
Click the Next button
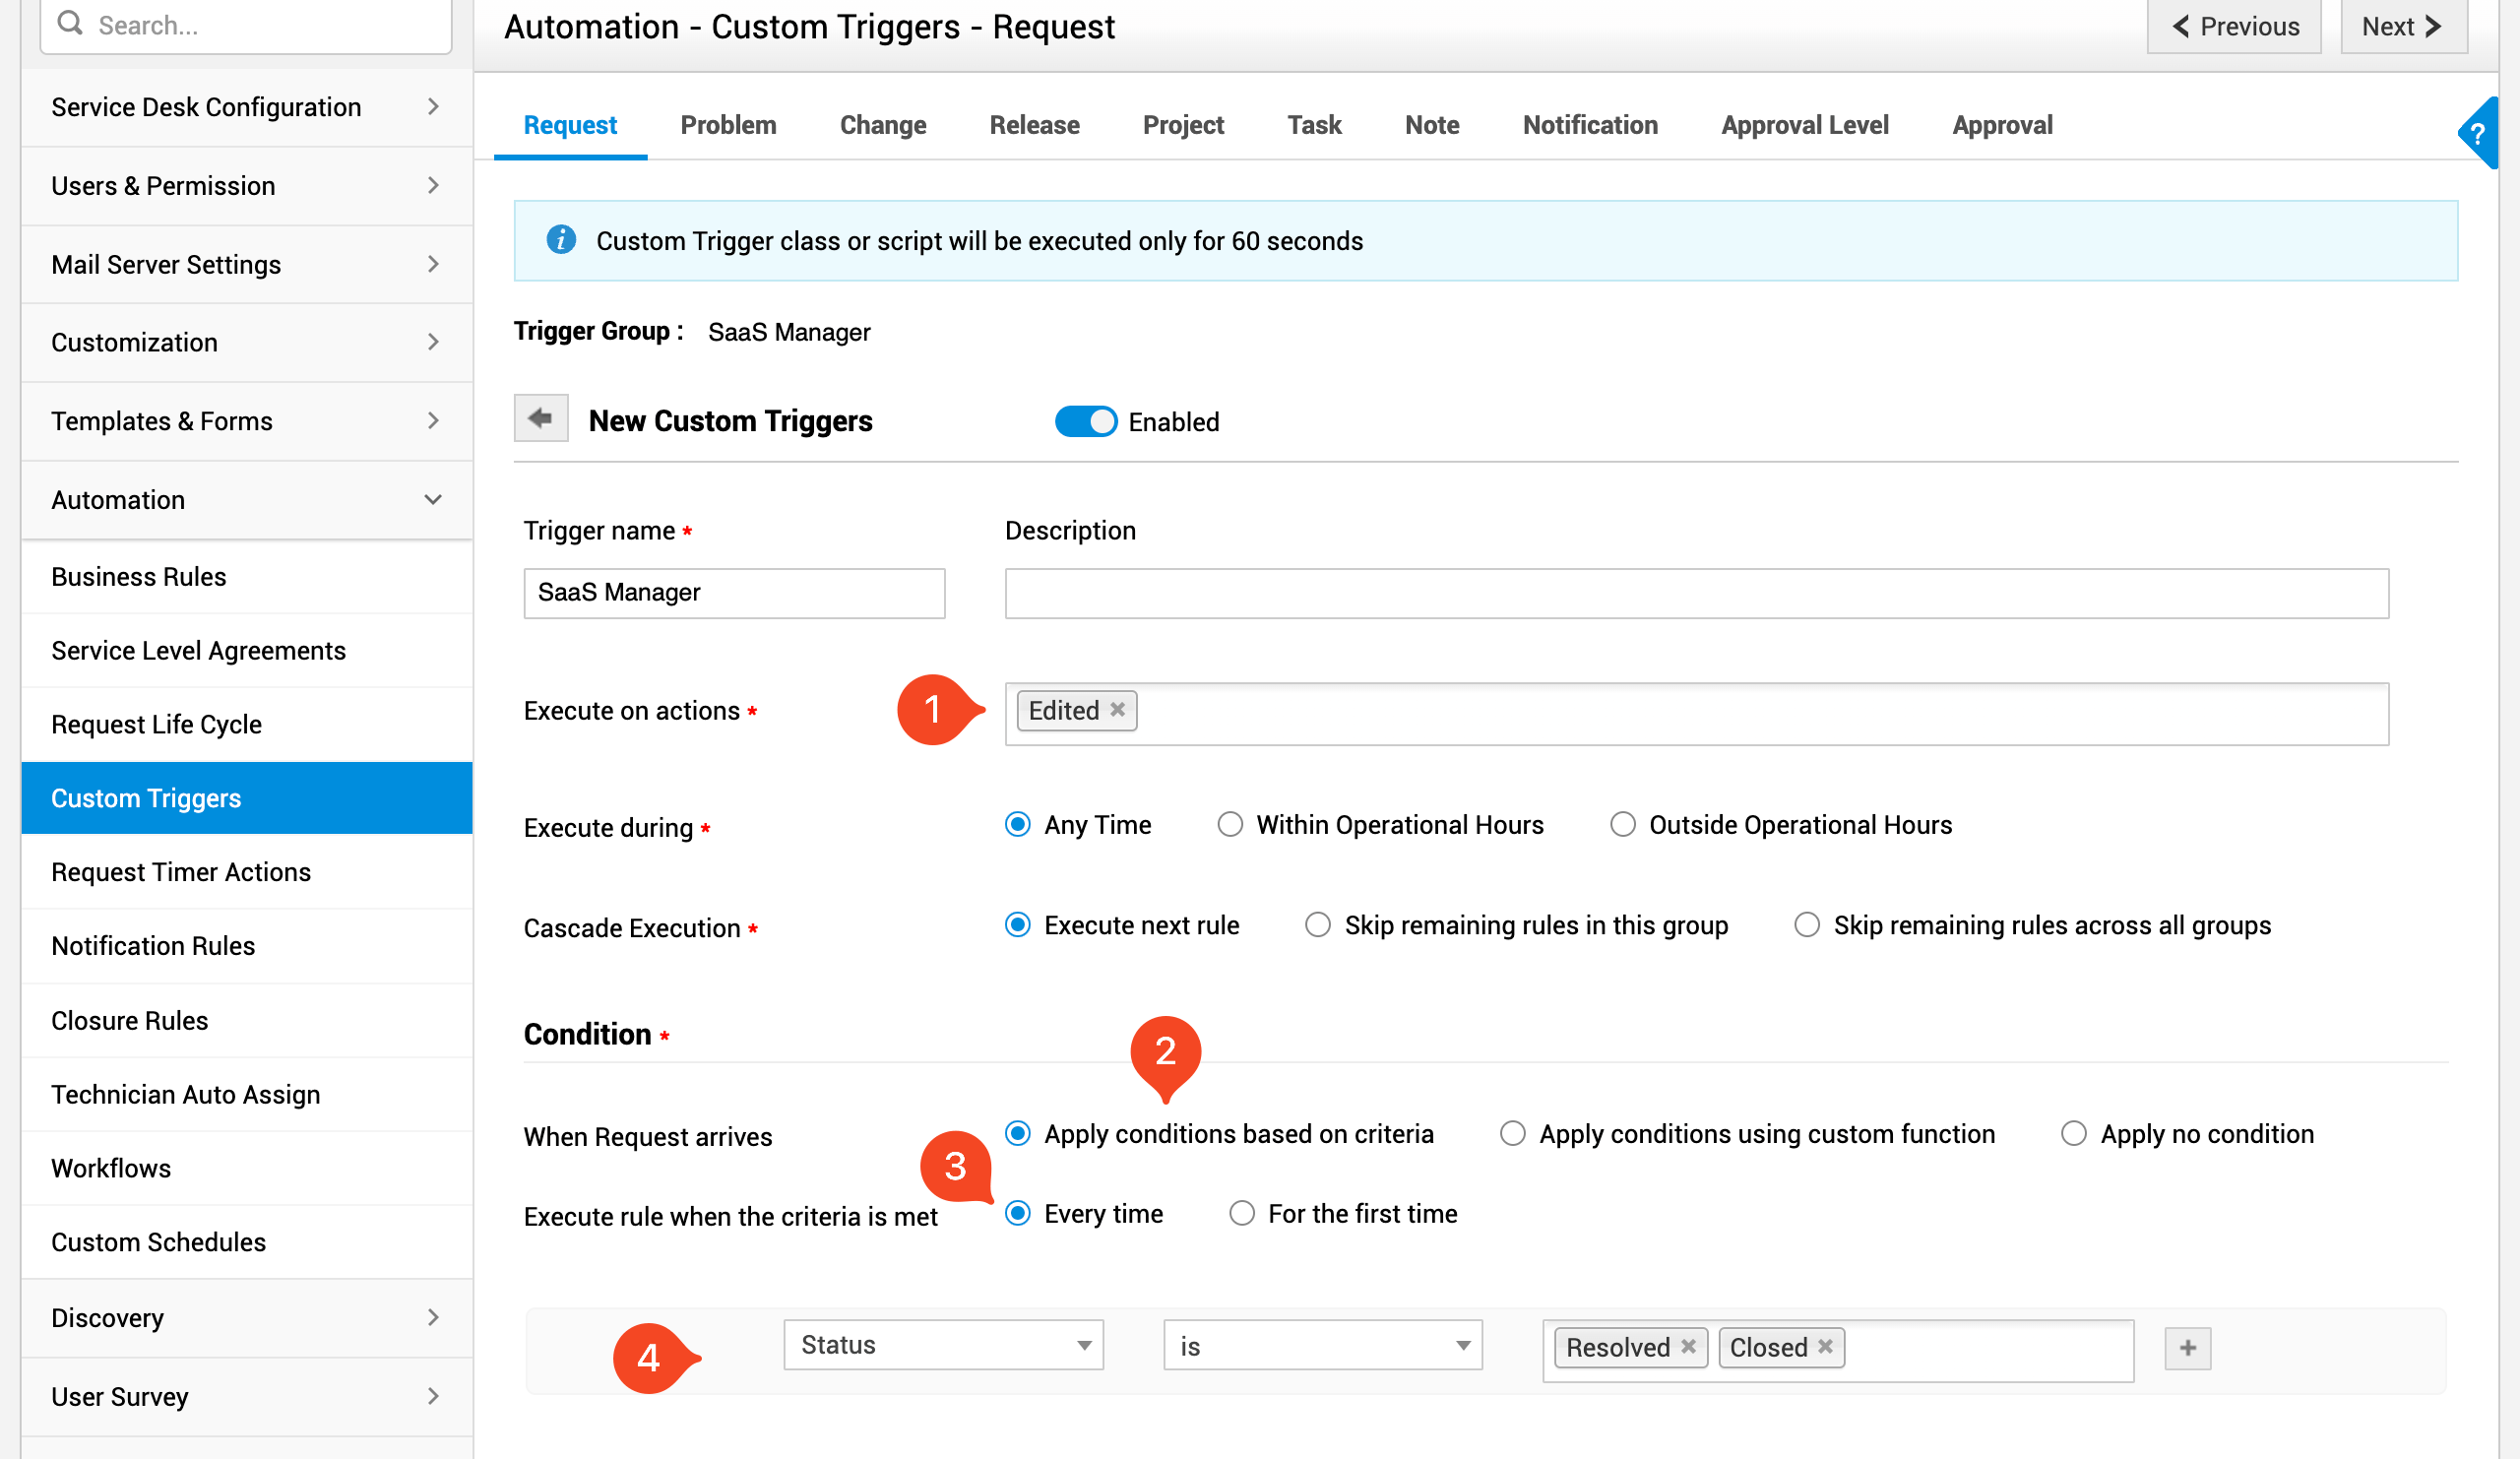coord(2404,26)
